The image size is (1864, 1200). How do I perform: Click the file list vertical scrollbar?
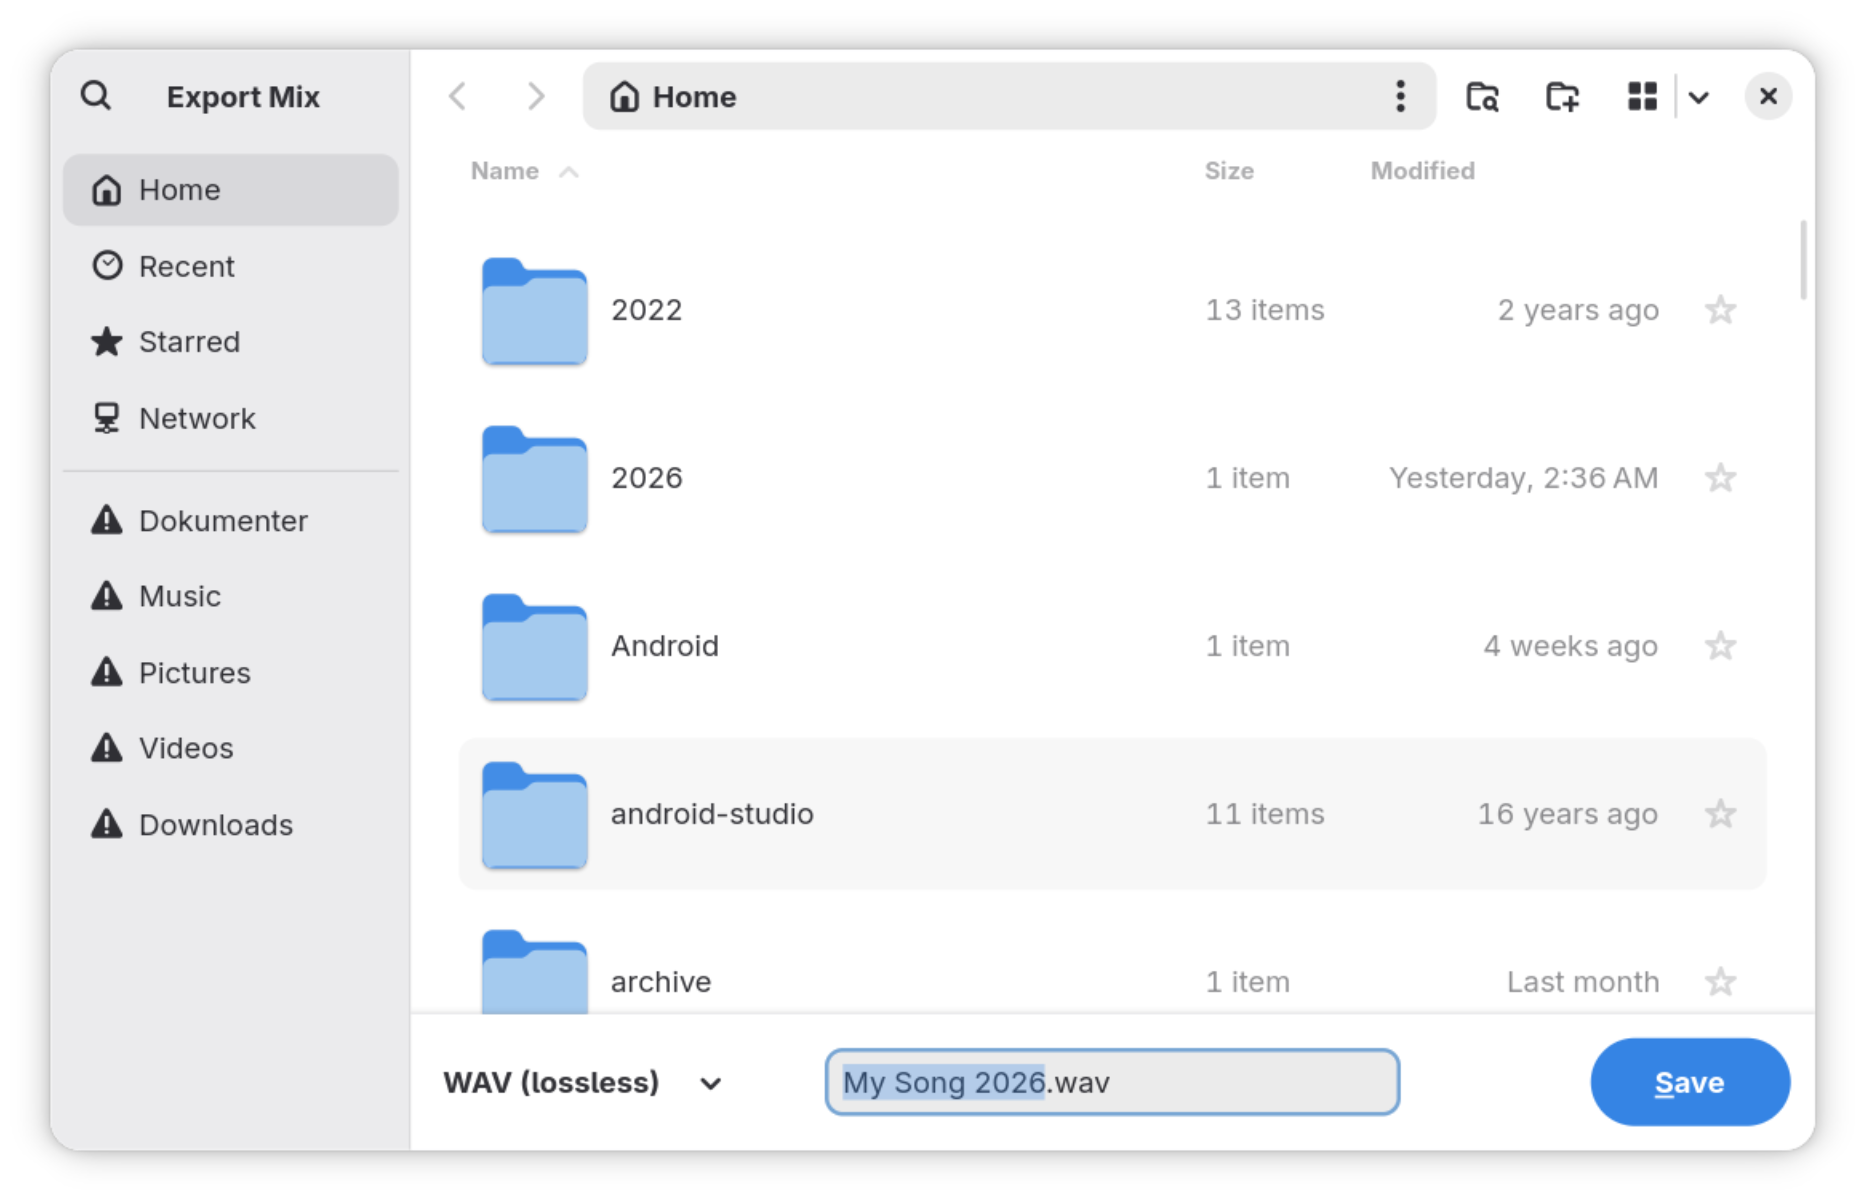click(x=1803, y=260)
